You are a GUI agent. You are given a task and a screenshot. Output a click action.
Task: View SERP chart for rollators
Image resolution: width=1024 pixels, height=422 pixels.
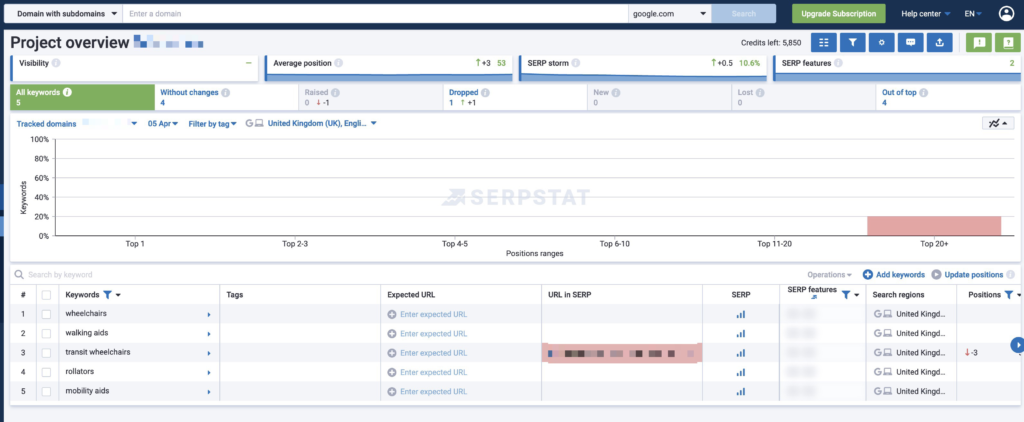(x=741, y=372)
